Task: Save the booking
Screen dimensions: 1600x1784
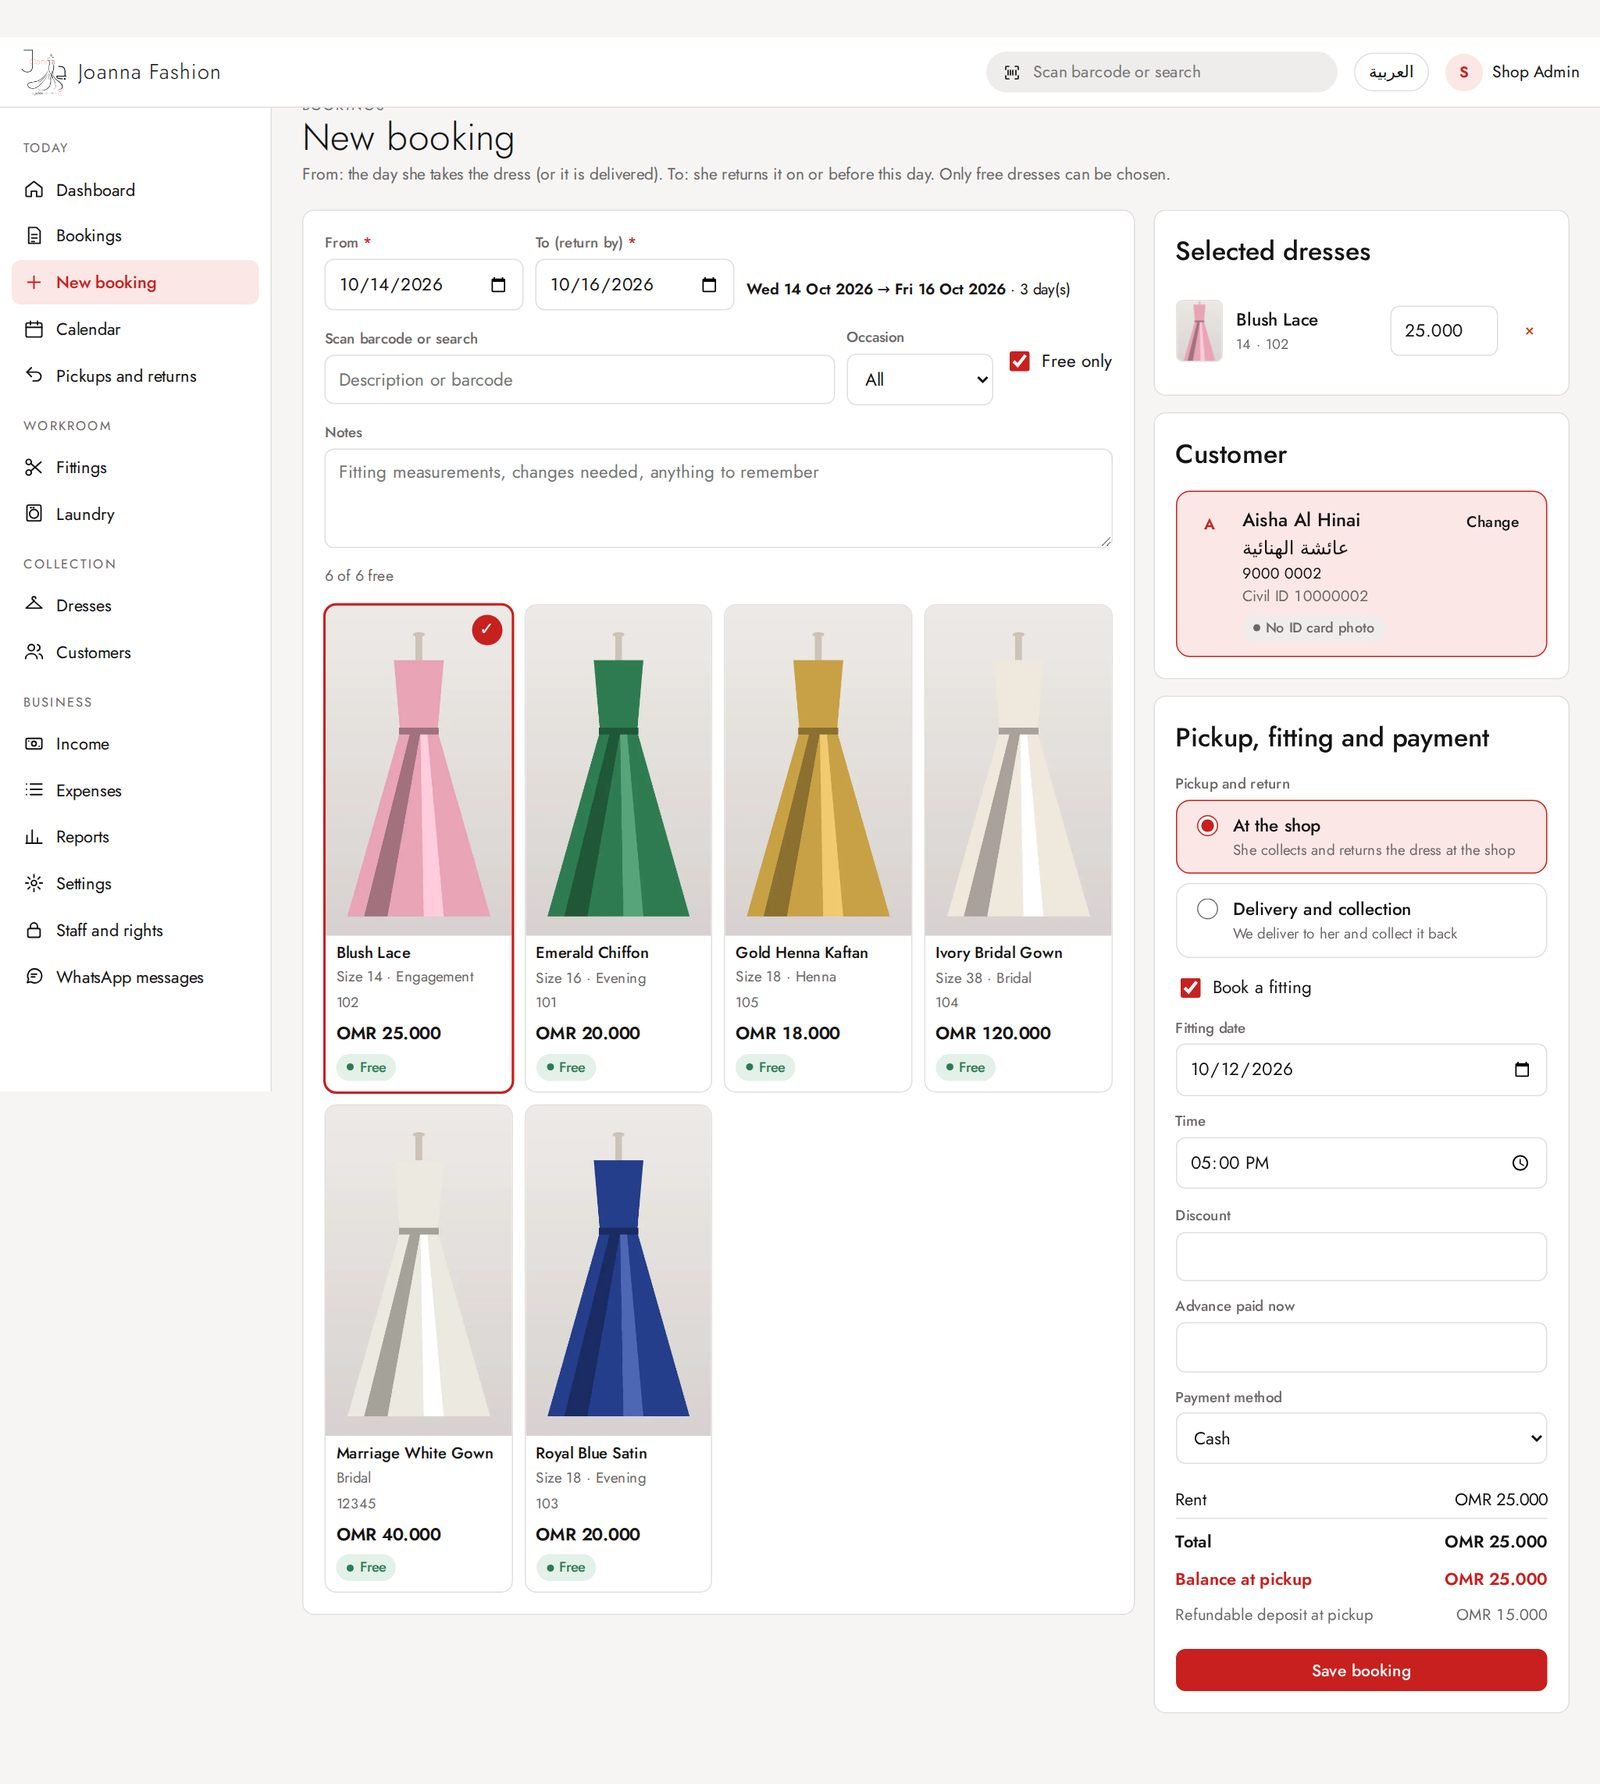Action: coord(1361,1670)
